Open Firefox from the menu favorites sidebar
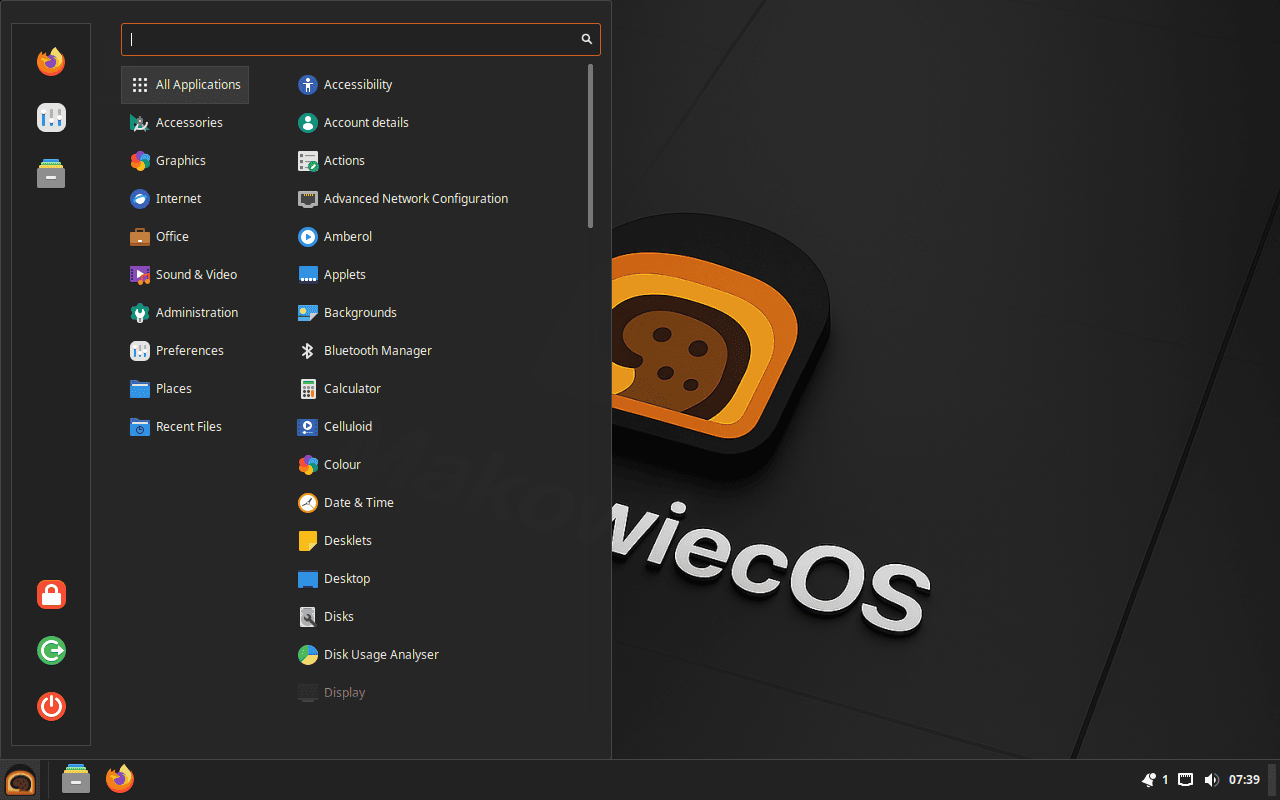The width and height of the screenshot is (1280, 800). pos(51,62)
